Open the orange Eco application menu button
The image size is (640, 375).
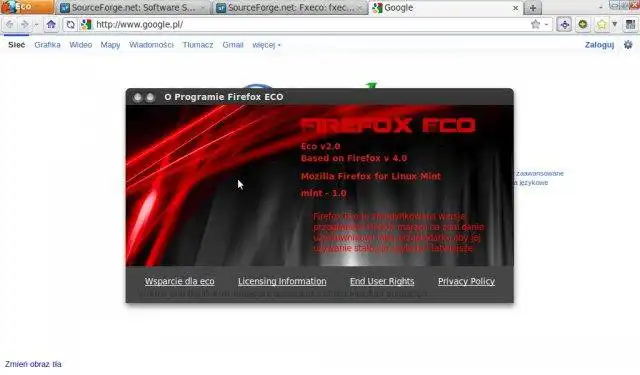point(27,7)
